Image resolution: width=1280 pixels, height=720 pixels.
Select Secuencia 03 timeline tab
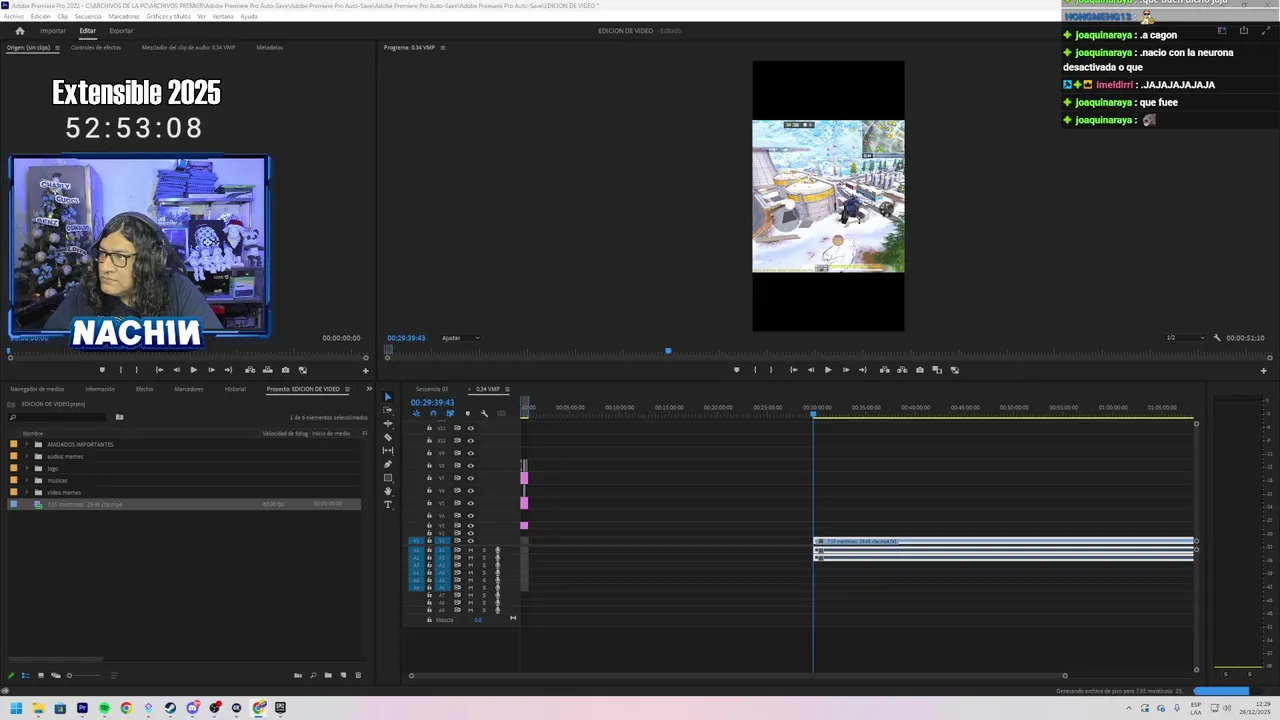tap(432, 389)
